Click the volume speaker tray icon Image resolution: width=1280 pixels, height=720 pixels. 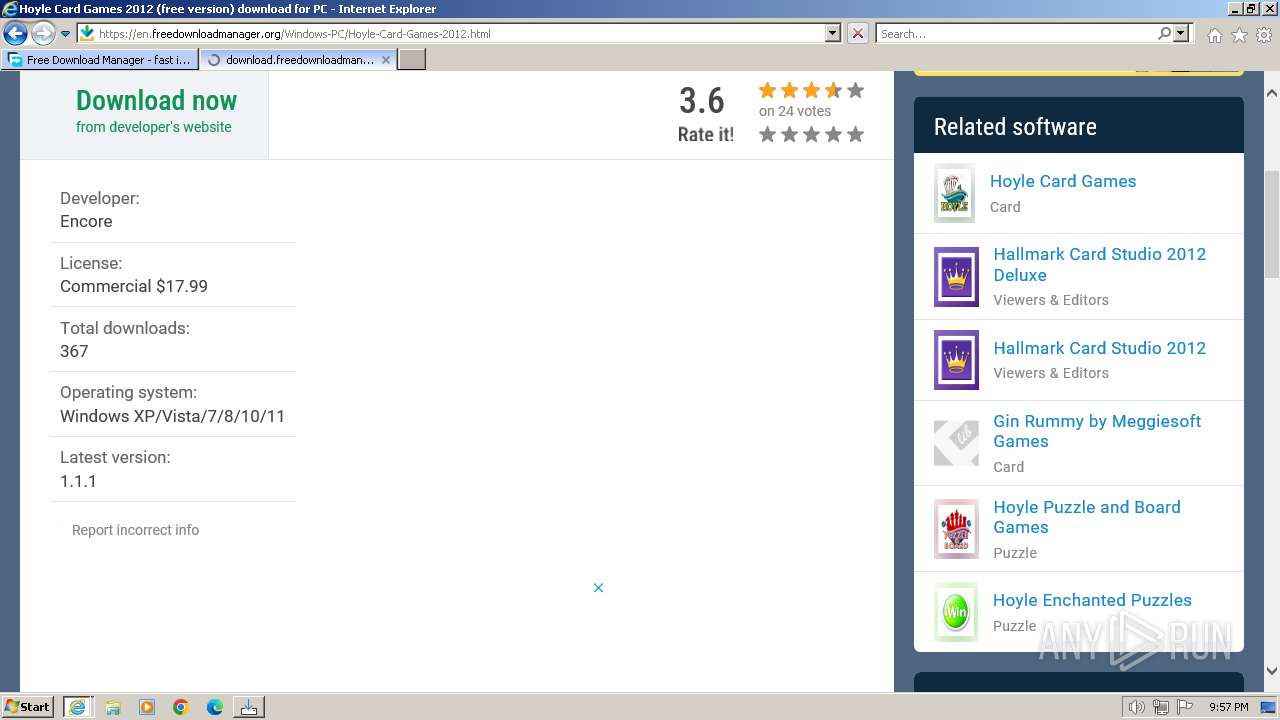point(1137,707)
